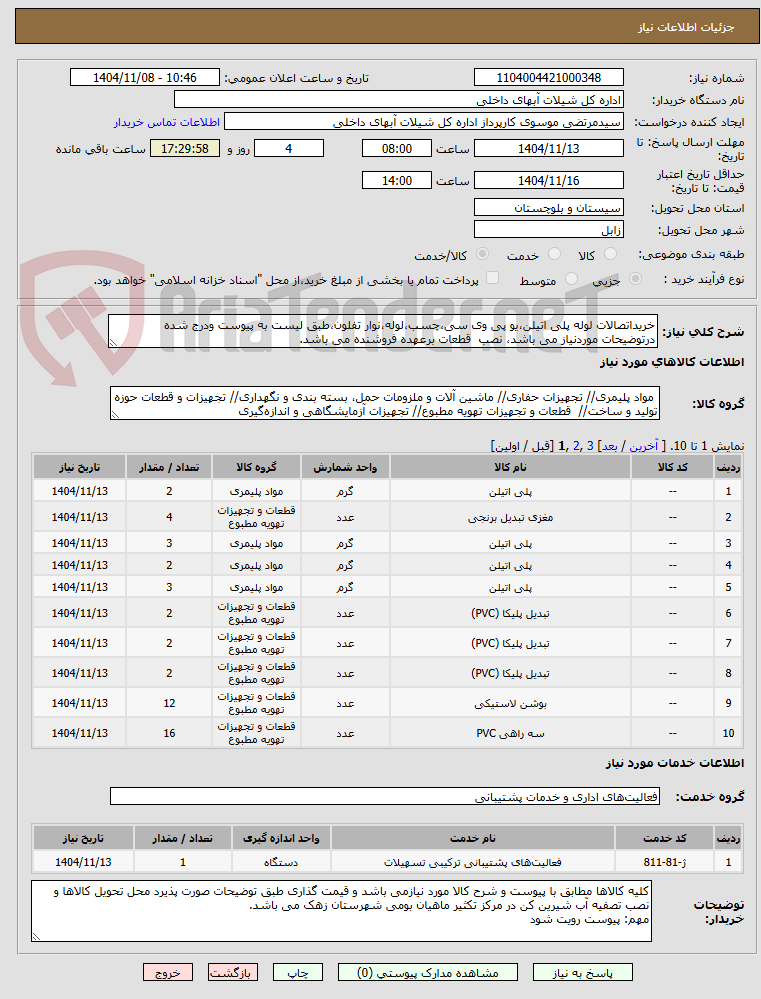The height and width of the screenshot is (999, 761).
Task: Click the شرح کلی نیاز description box
Action: pyautogui.click(x=383, y=331)
